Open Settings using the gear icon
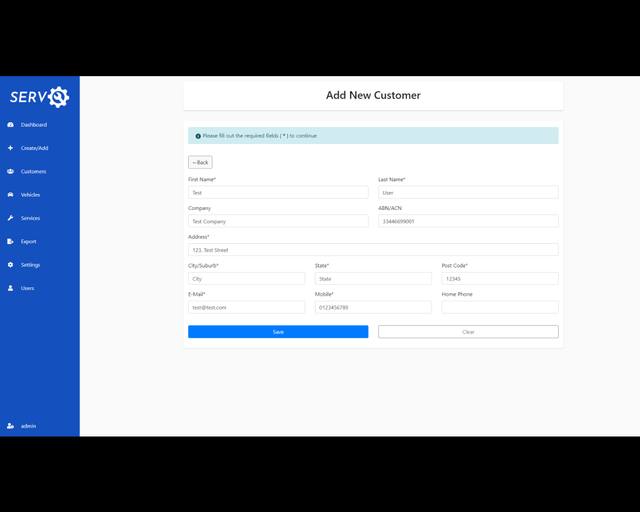640x512 pixels. [10, 265]
